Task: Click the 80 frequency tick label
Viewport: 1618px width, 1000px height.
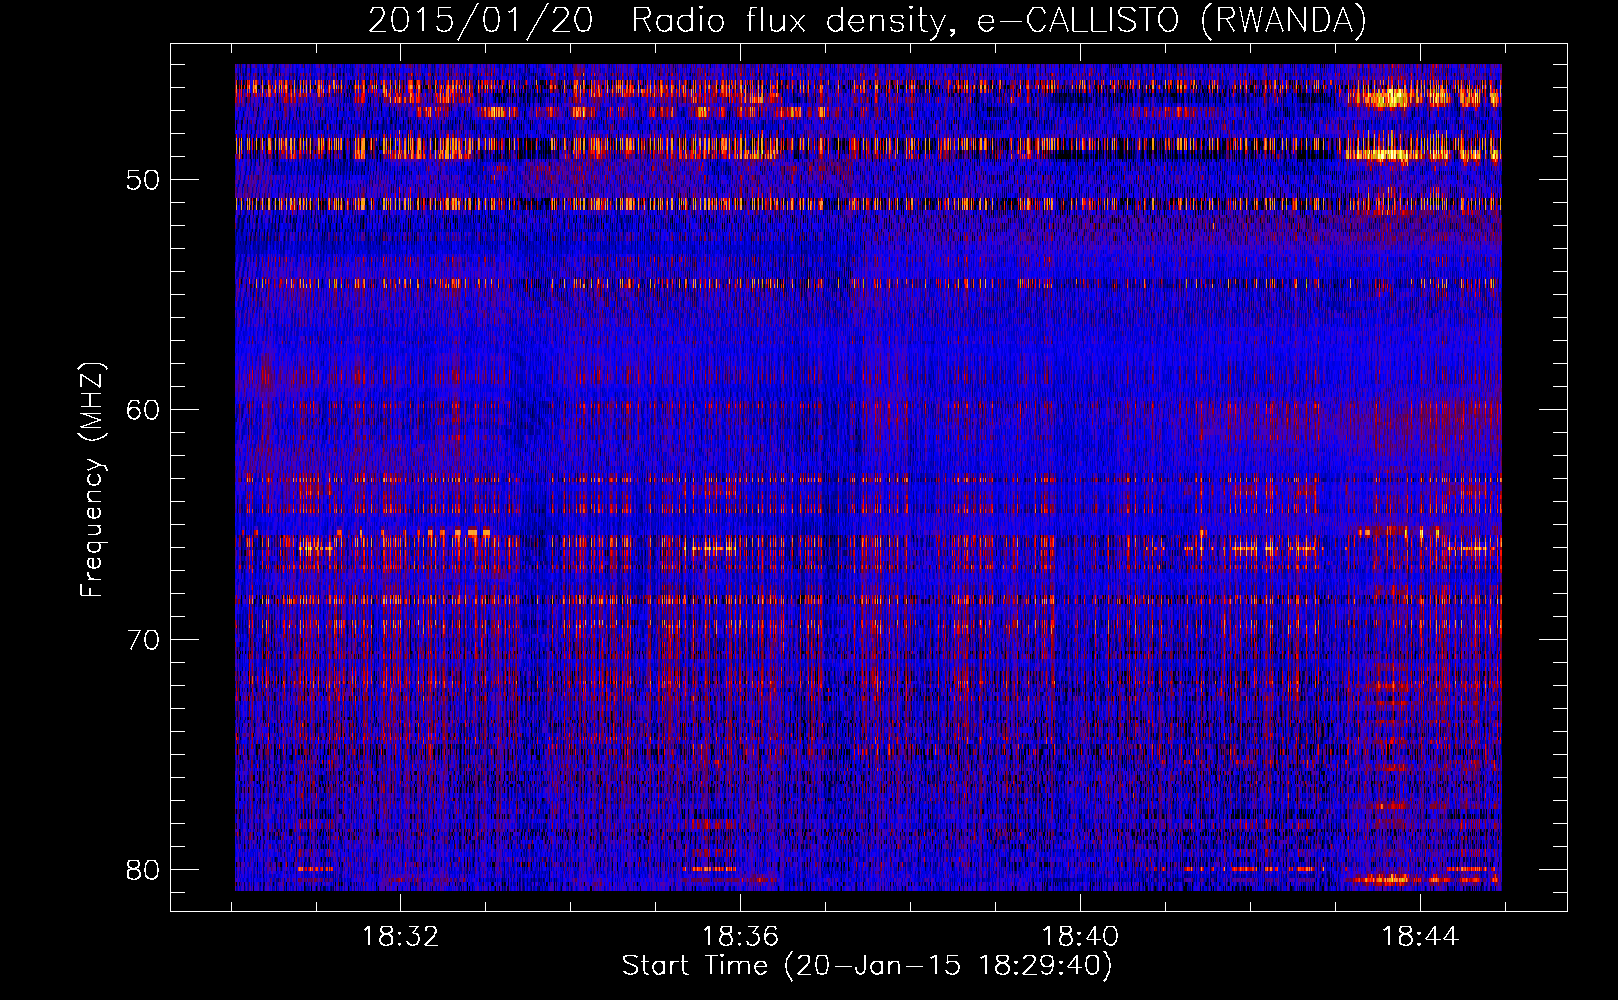Action: click(x=144, y=870)
